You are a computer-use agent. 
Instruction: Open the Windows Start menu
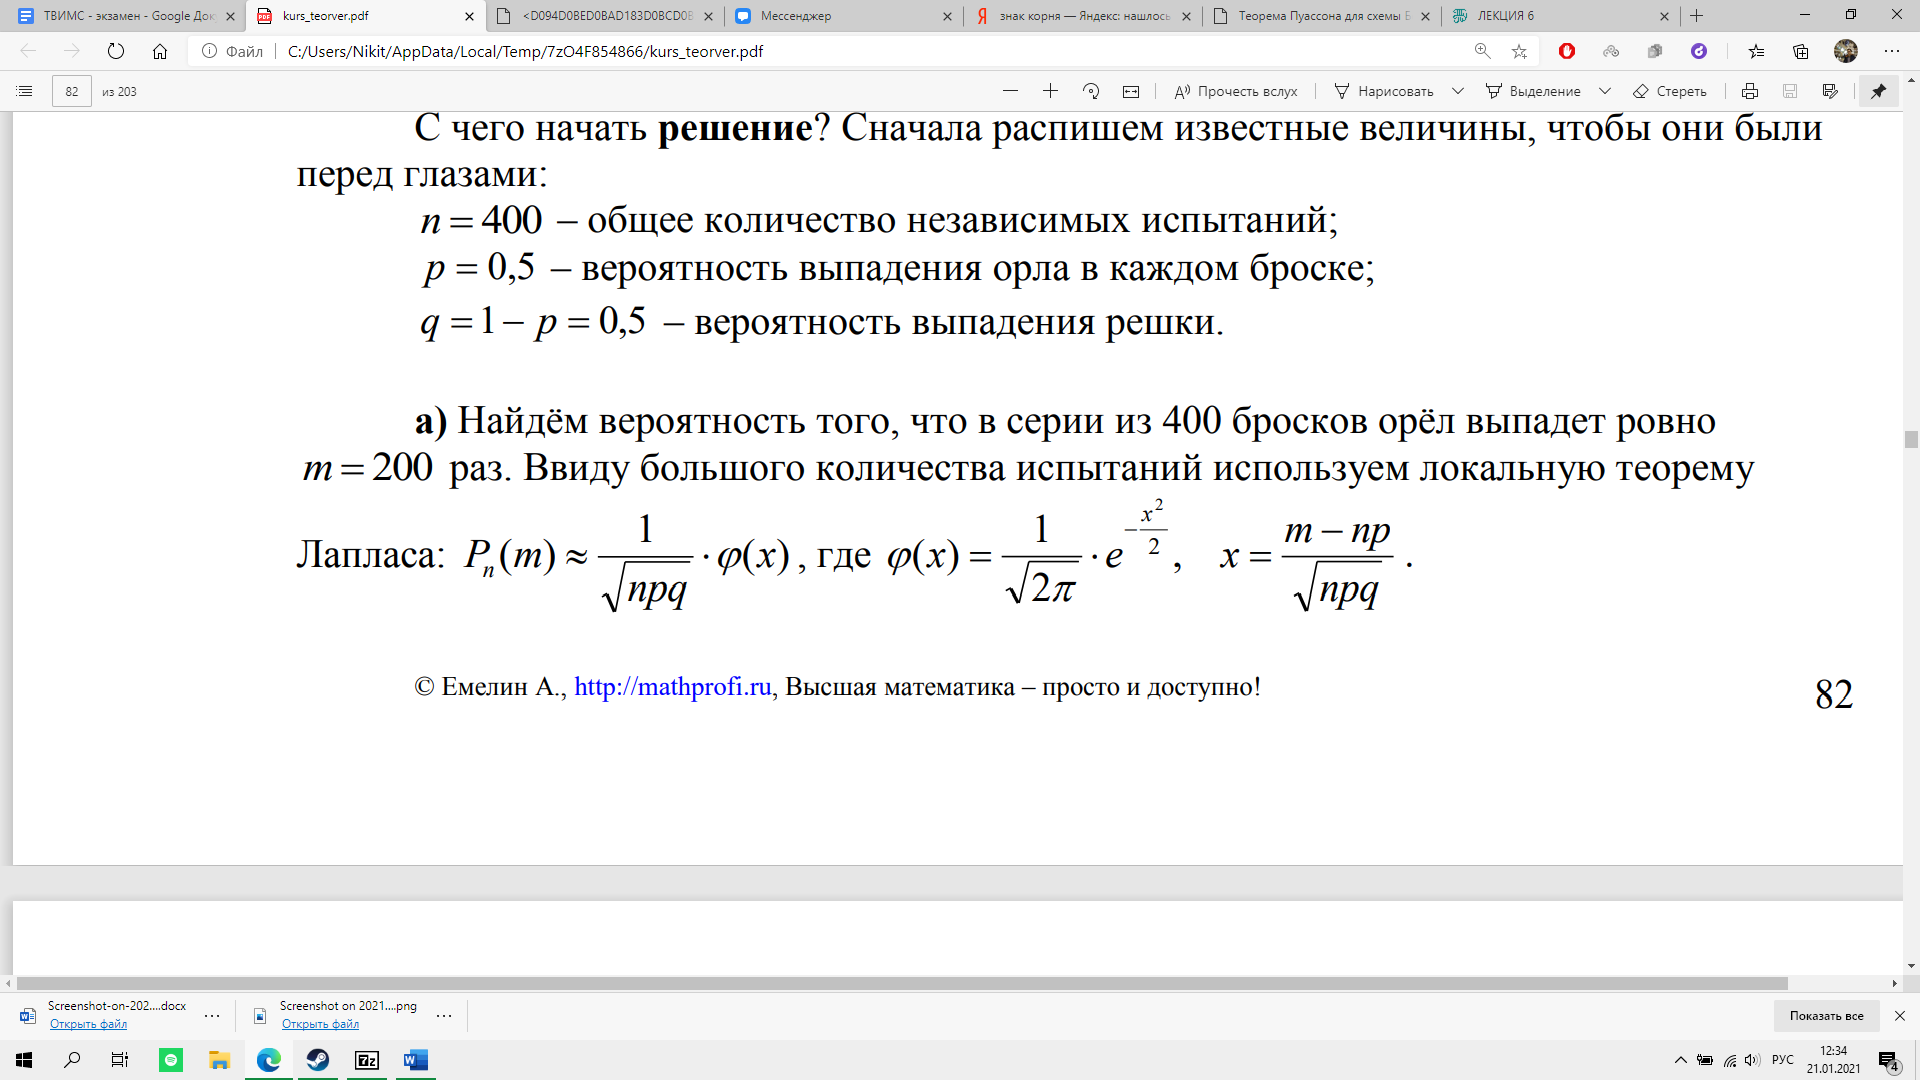pyautogui.click(x=24, y=1060)
